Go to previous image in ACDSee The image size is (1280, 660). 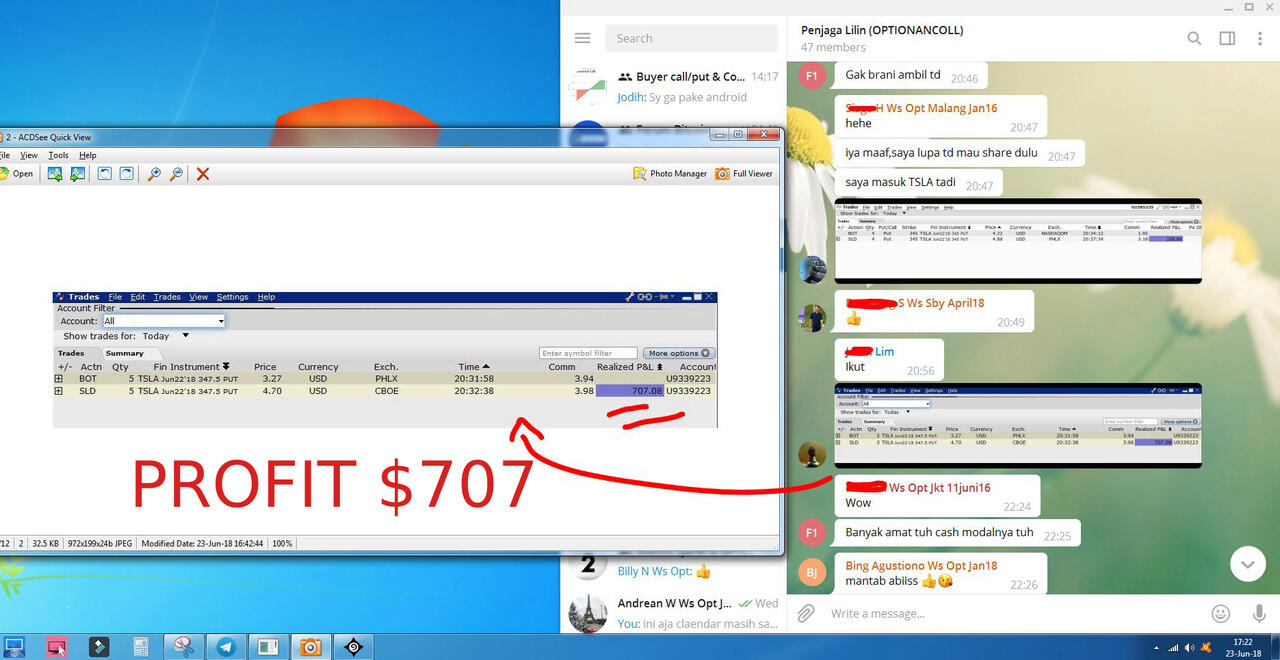55,174
